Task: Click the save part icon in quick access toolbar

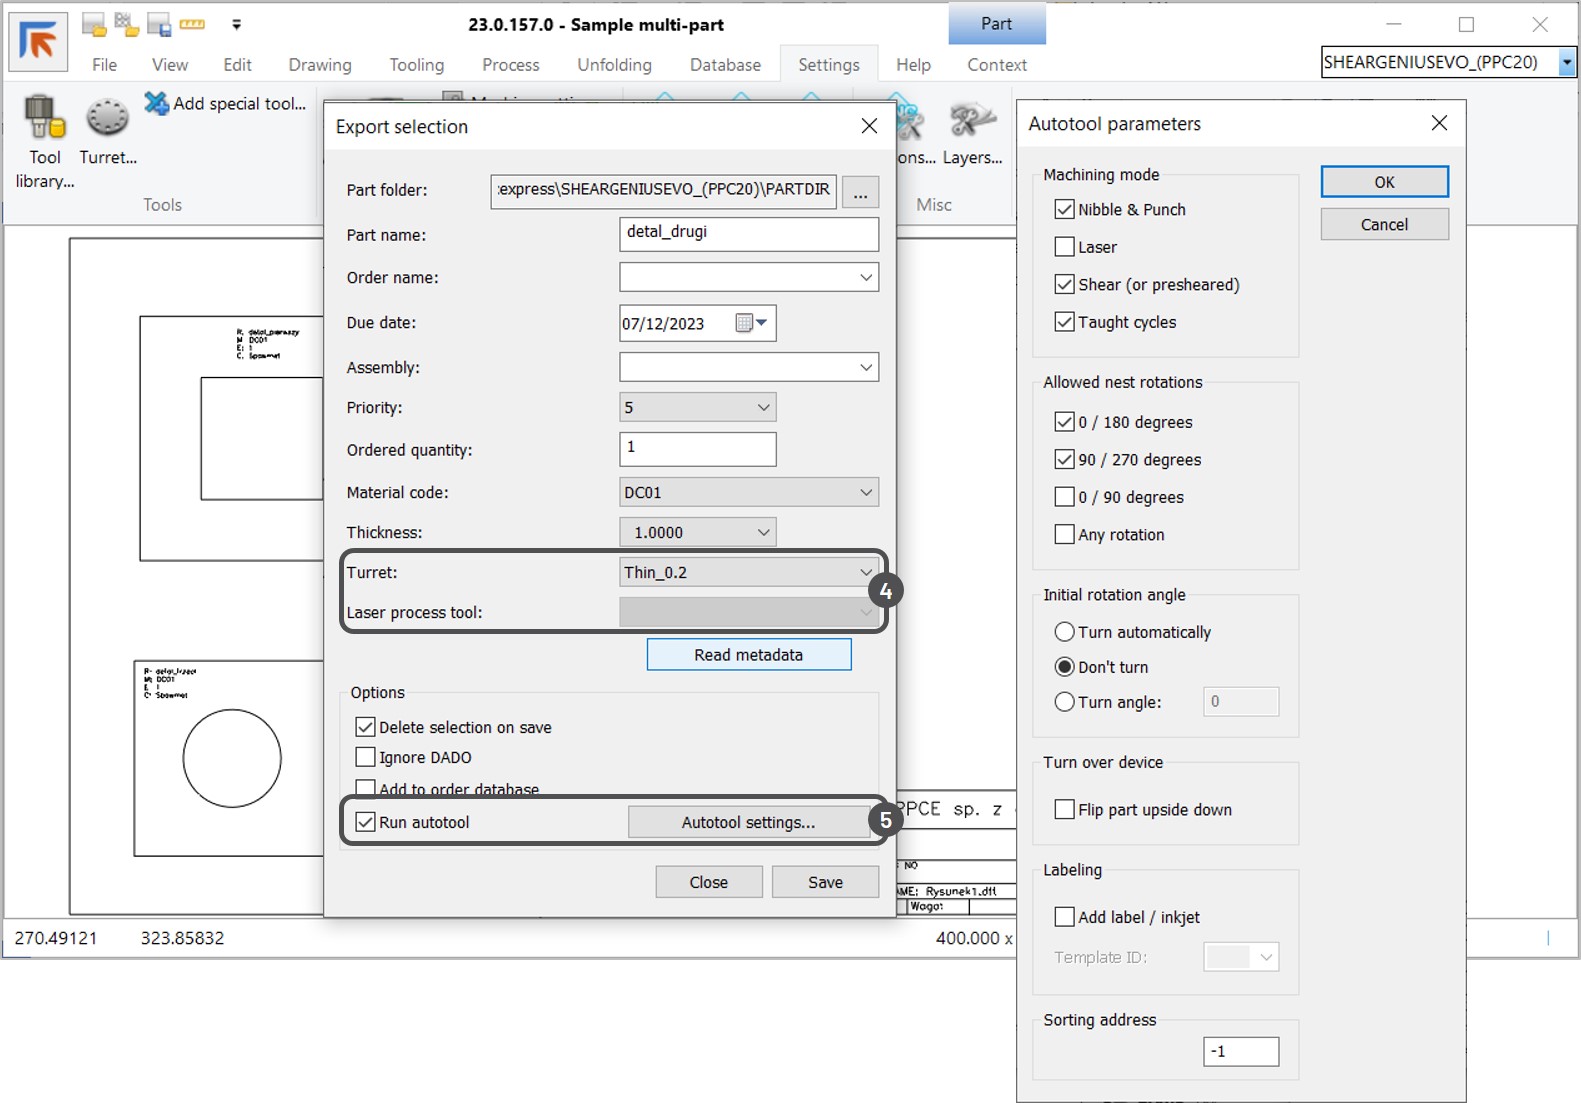Action: pos(158,25)
